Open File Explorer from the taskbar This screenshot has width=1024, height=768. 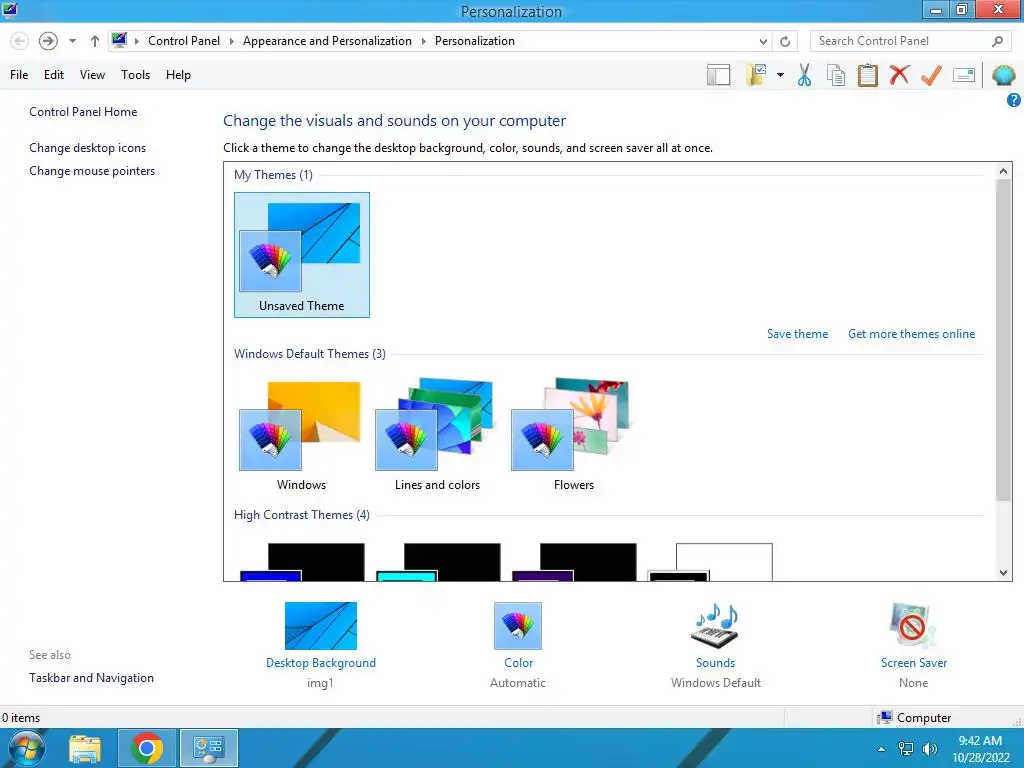[x=85, y=748]
